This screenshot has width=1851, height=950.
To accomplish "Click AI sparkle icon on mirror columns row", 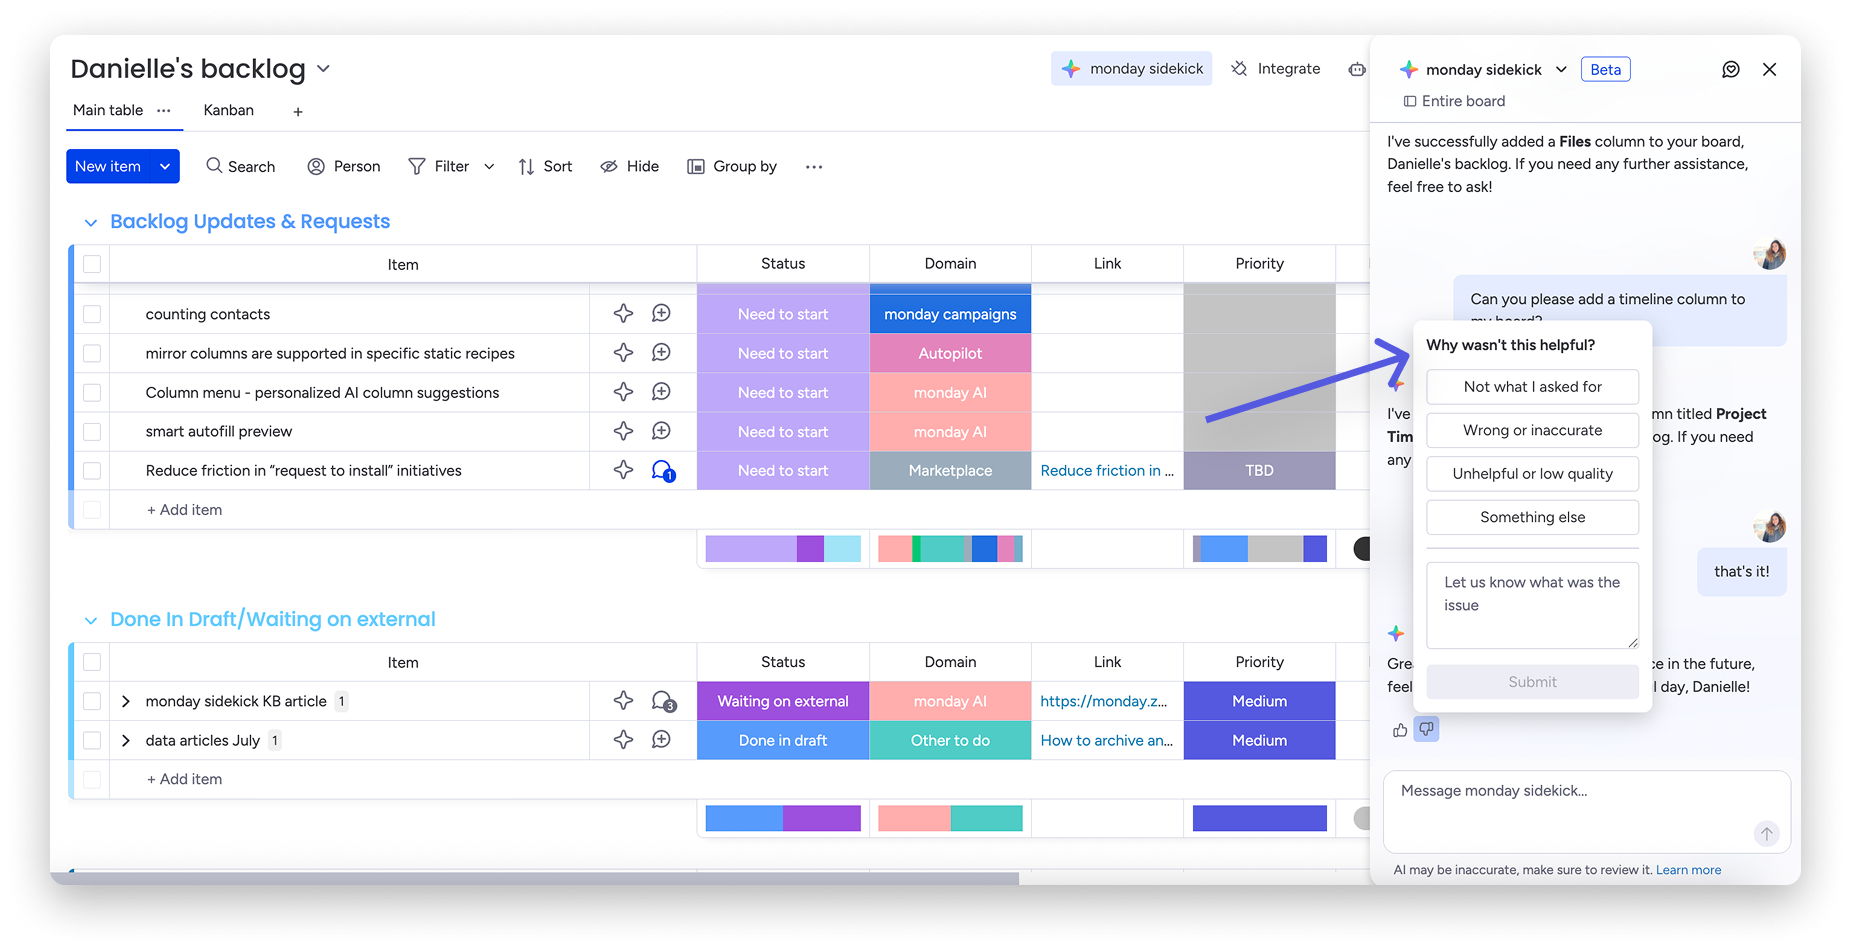I will (x=623, y=353).
